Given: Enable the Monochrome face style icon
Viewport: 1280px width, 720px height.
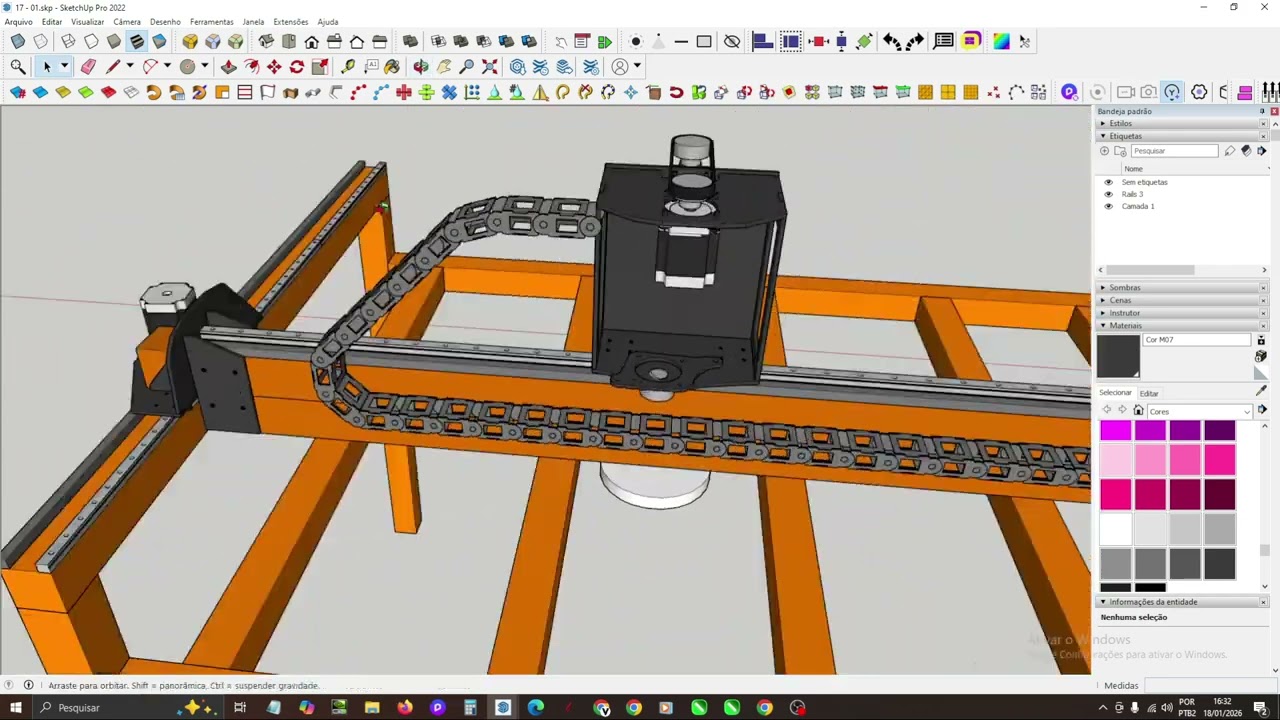Looking at the screenshot, I should [x=159, y=41].
